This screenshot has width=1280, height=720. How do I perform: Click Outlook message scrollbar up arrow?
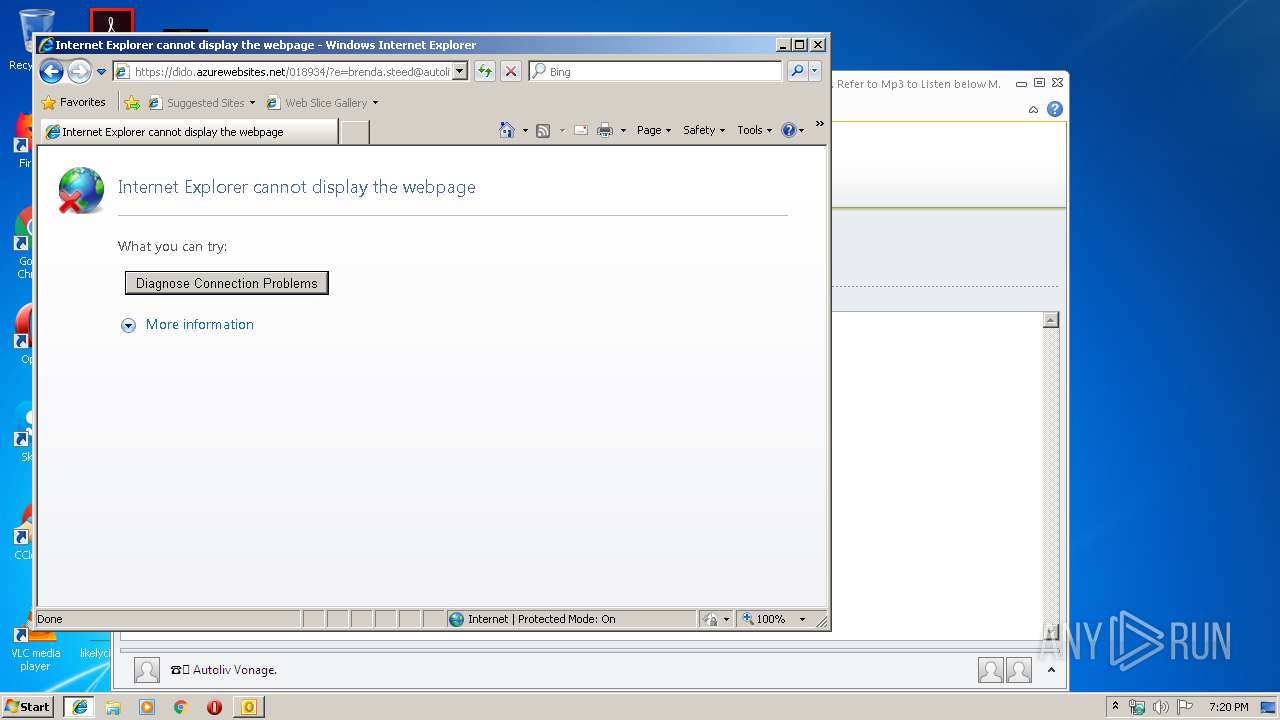coord(1051,320)
